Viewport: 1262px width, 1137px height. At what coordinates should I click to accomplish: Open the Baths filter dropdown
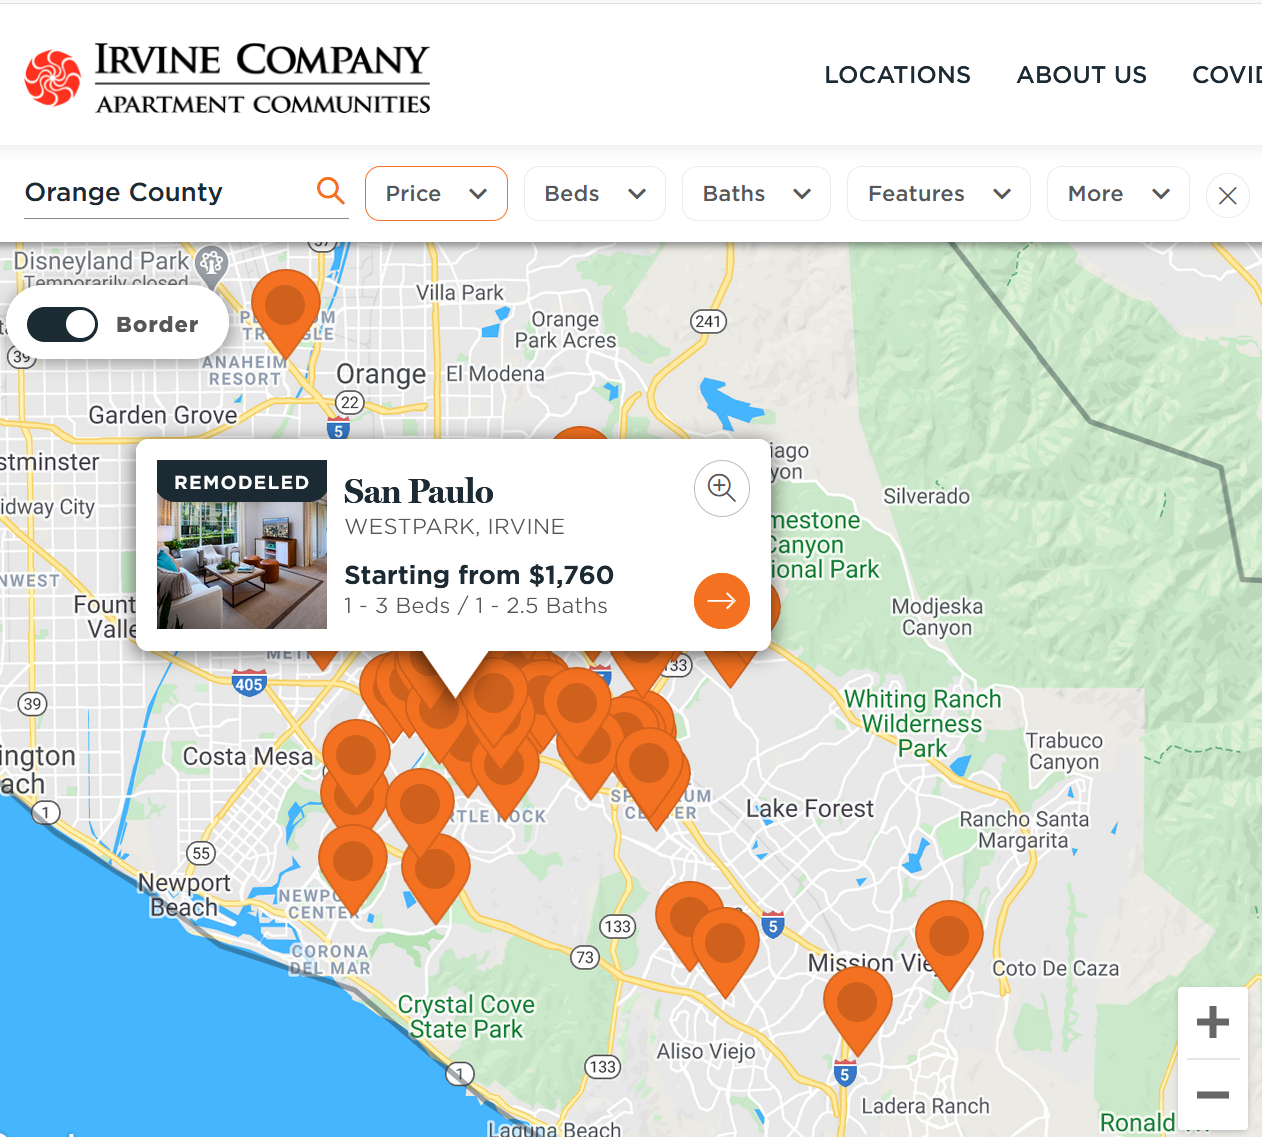pyautogui.click(x=756, y=193)
